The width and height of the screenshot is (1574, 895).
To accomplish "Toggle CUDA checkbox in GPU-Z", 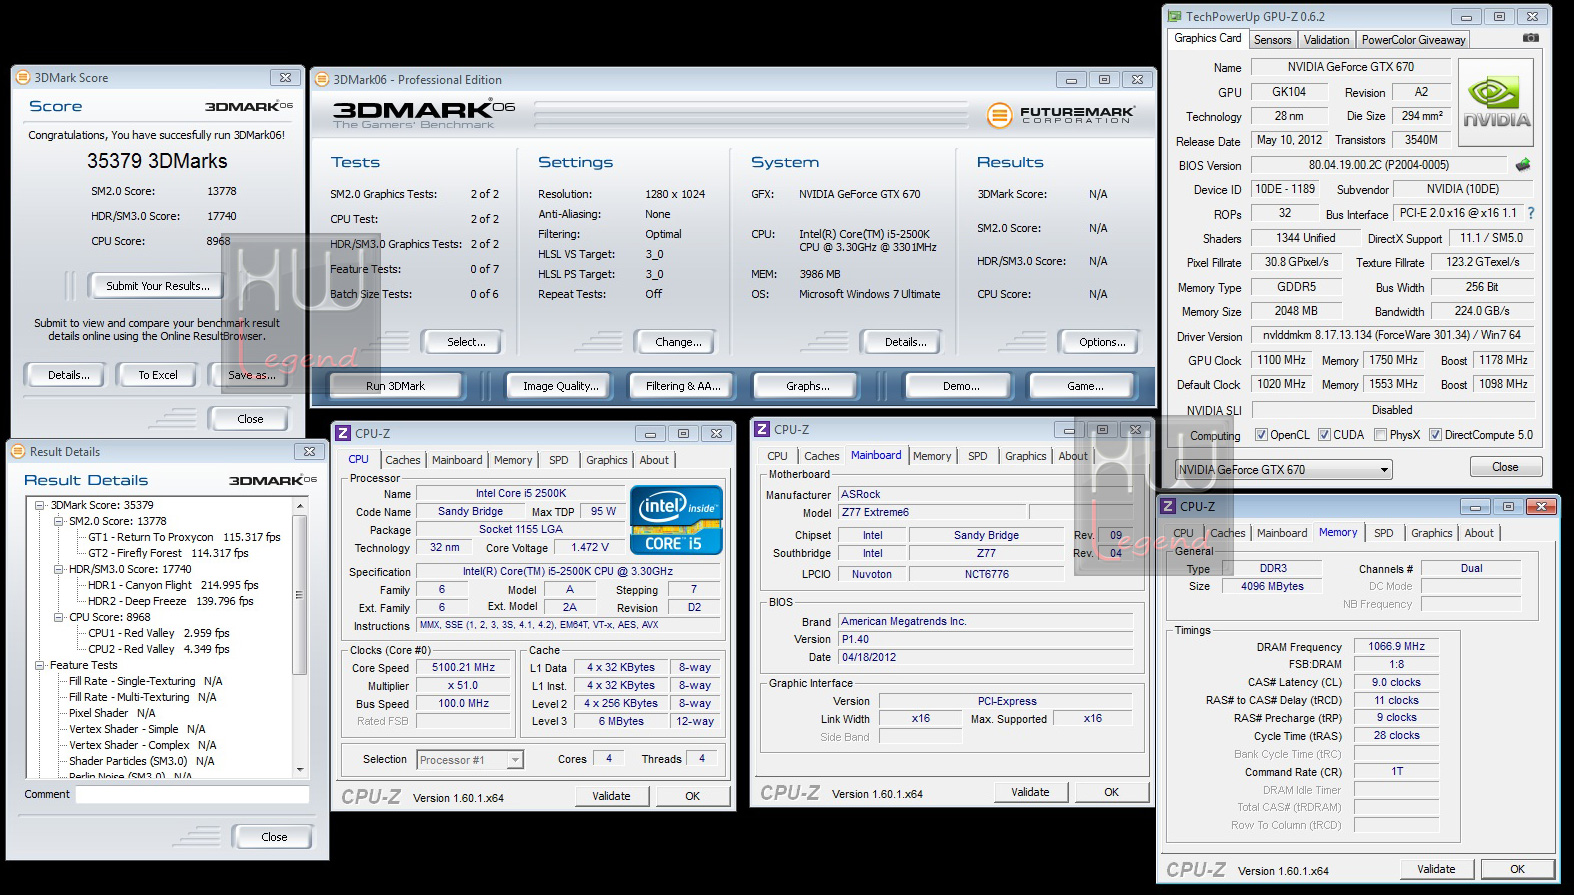I will click(1324, 435).
